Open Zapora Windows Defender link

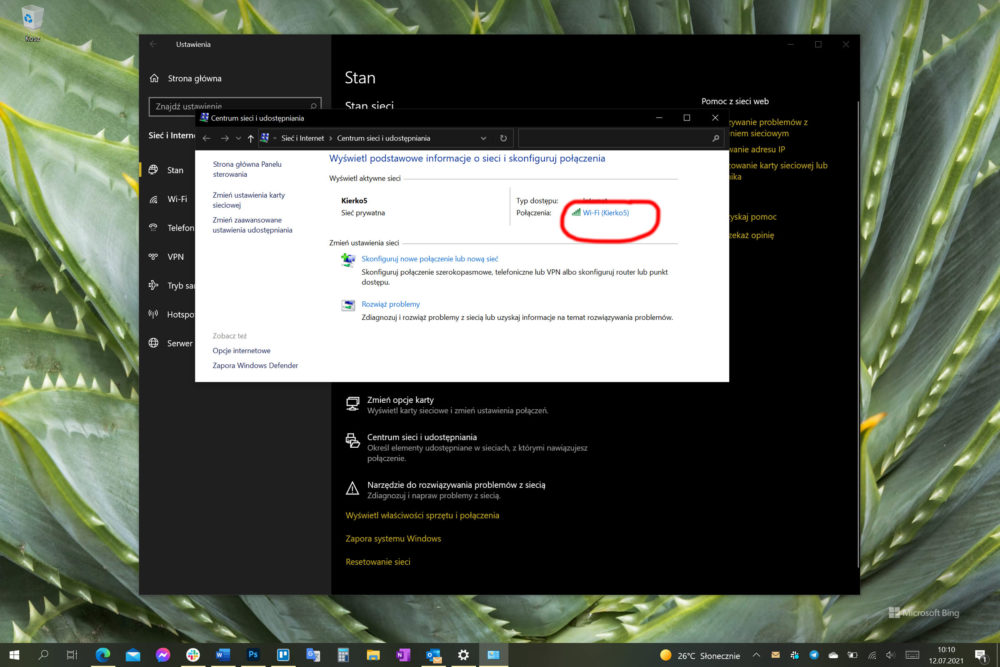pos(255,365)
